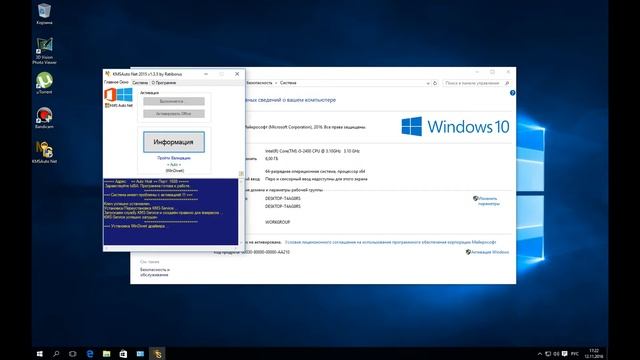Screen dimensions: 640x360
Task: Click Безопасность in the System breadcrumb
Action: [259, 83]
